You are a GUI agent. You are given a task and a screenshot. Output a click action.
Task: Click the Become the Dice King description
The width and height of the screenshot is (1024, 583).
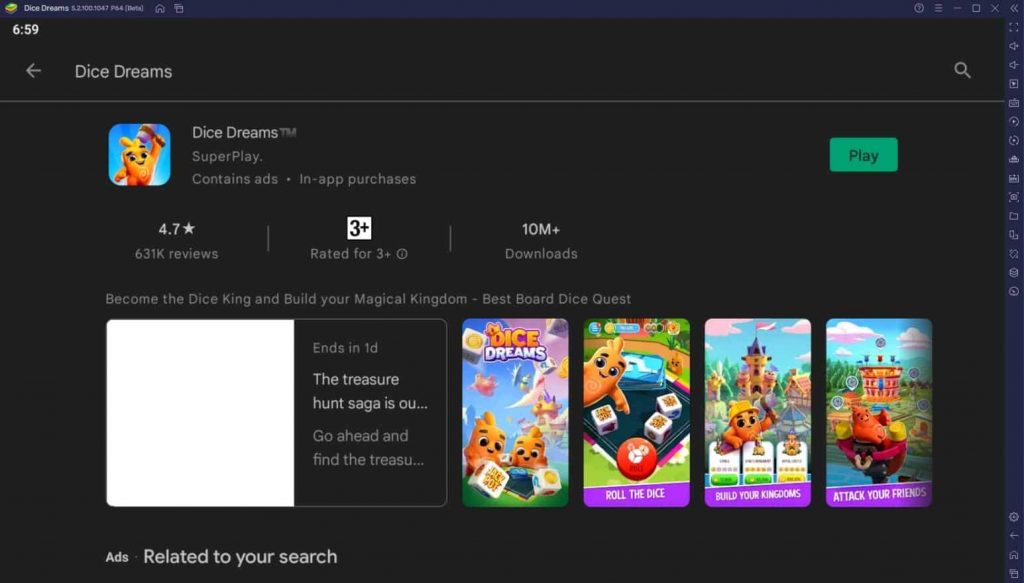[x=368, y=299]
